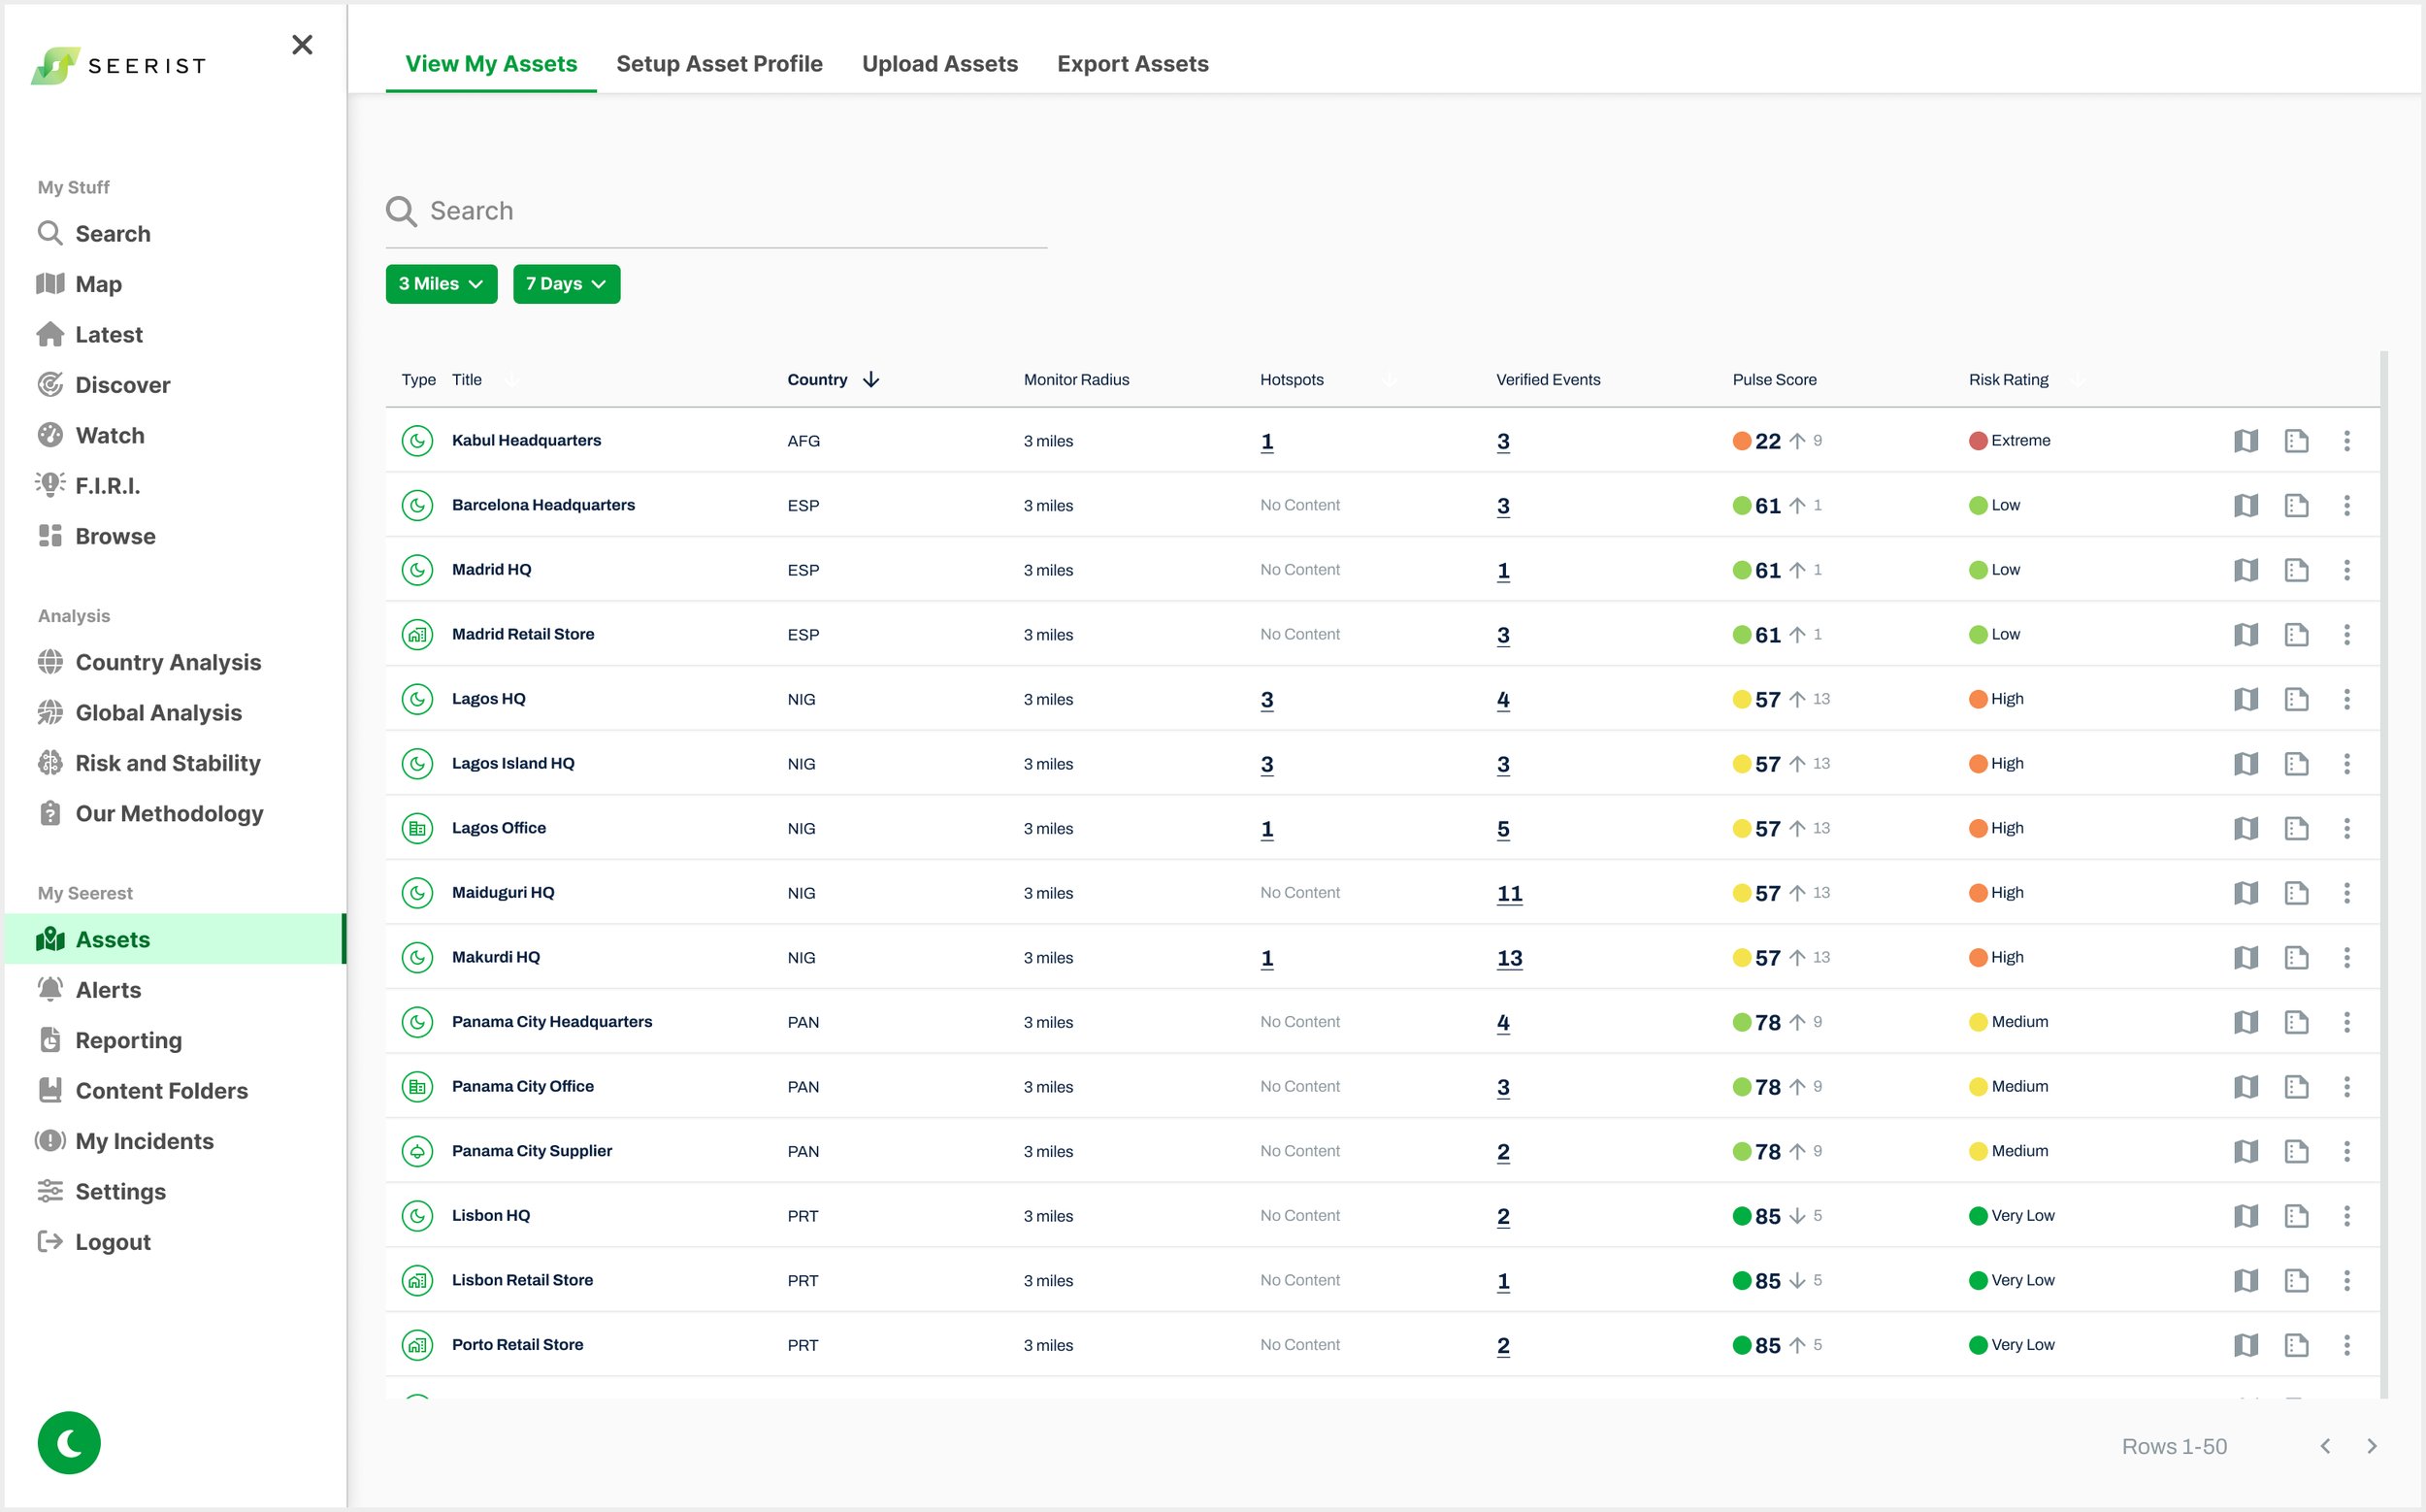
Task: Click the Madrid Retail Store type icon
Action: pyautogui.click(x=417, y=634)
